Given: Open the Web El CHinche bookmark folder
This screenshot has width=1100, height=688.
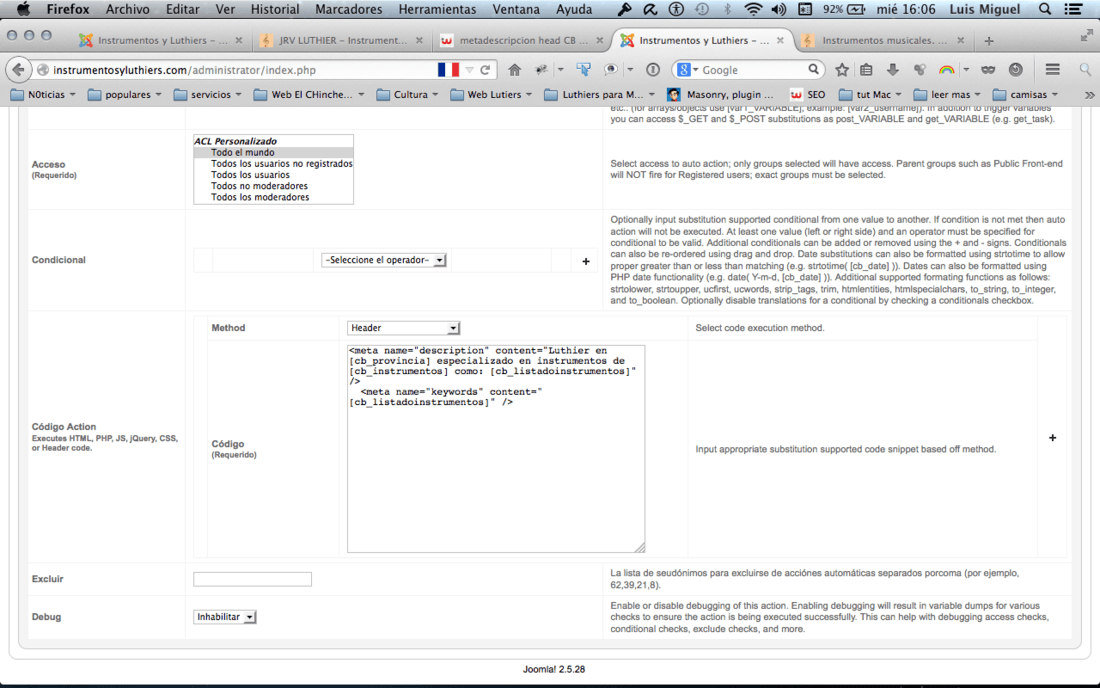Looking at the screenshot, I should pos(309,95).
